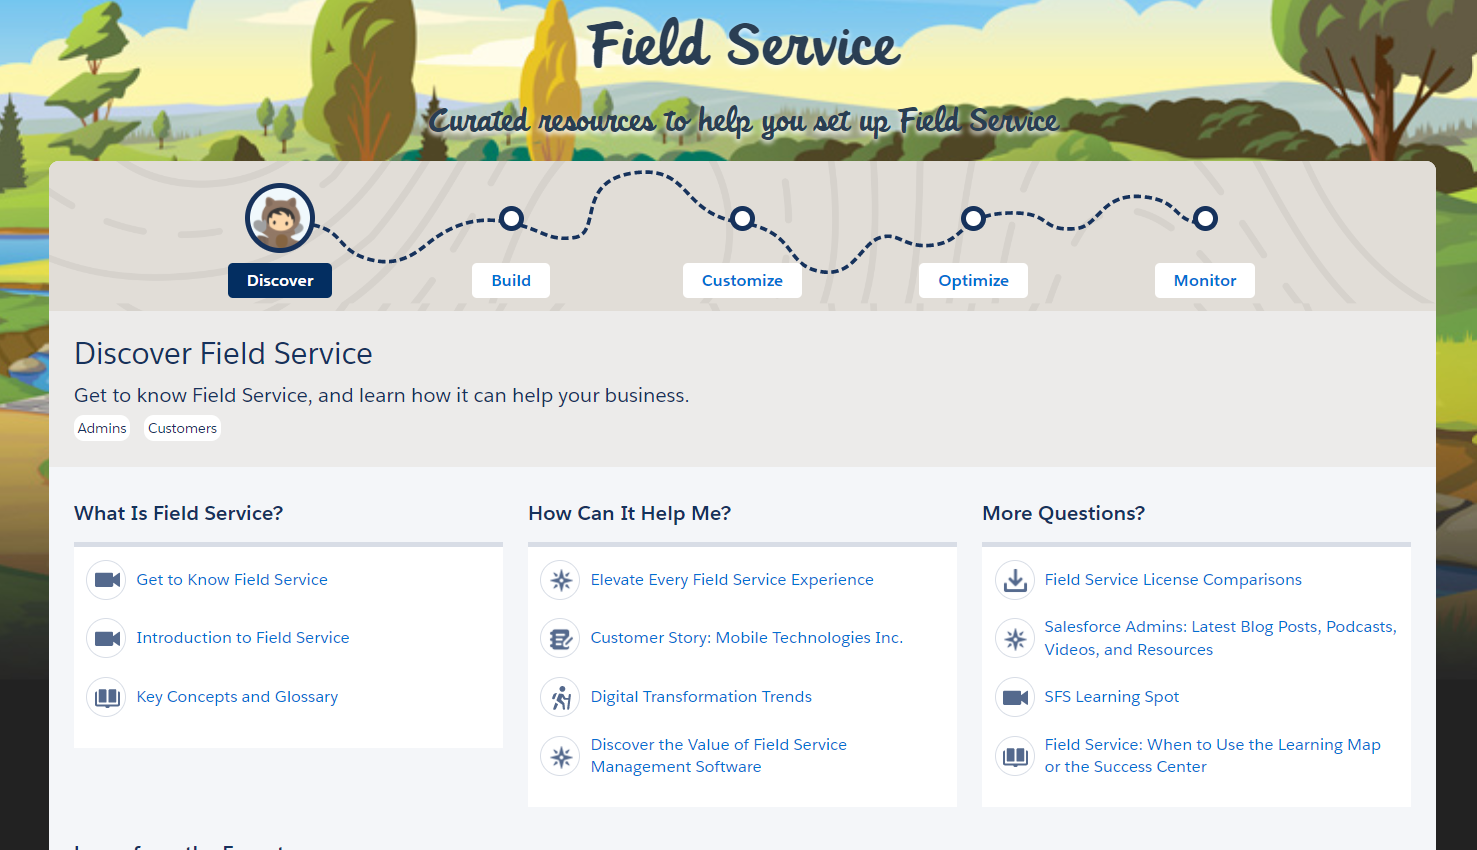Select the Customers audience tag
Screen dimensions: 1477x850
pos(182,428)
